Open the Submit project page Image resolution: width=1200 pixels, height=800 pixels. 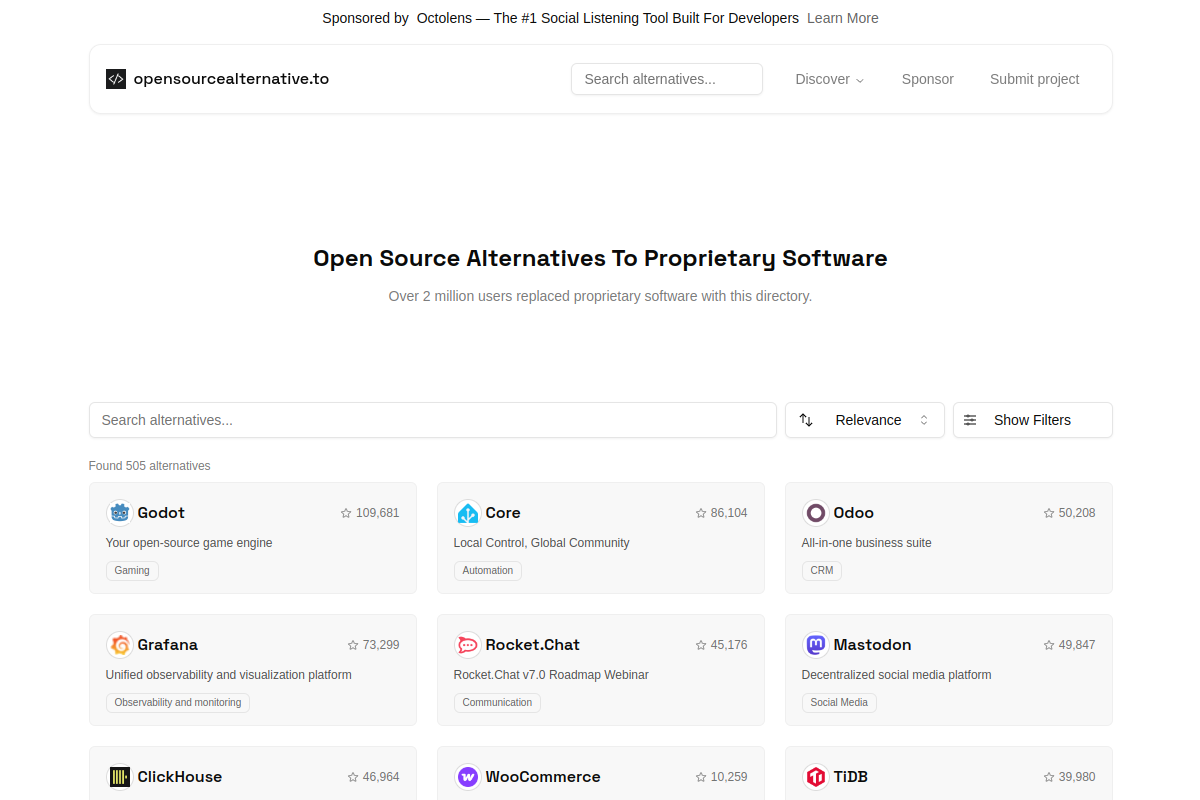(1035, 79)
